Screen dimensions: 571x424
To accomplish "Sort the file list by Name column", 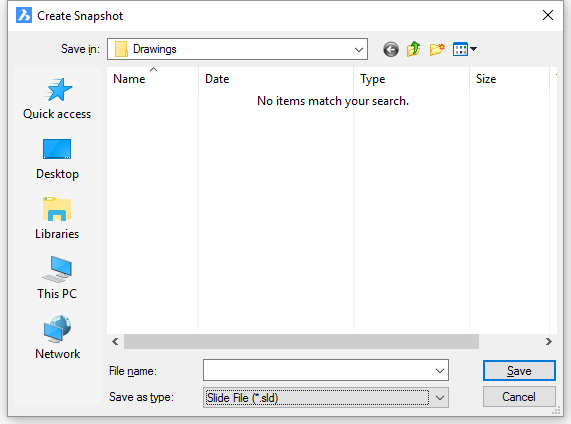I will pyautogui.click(x=153, y=79).
